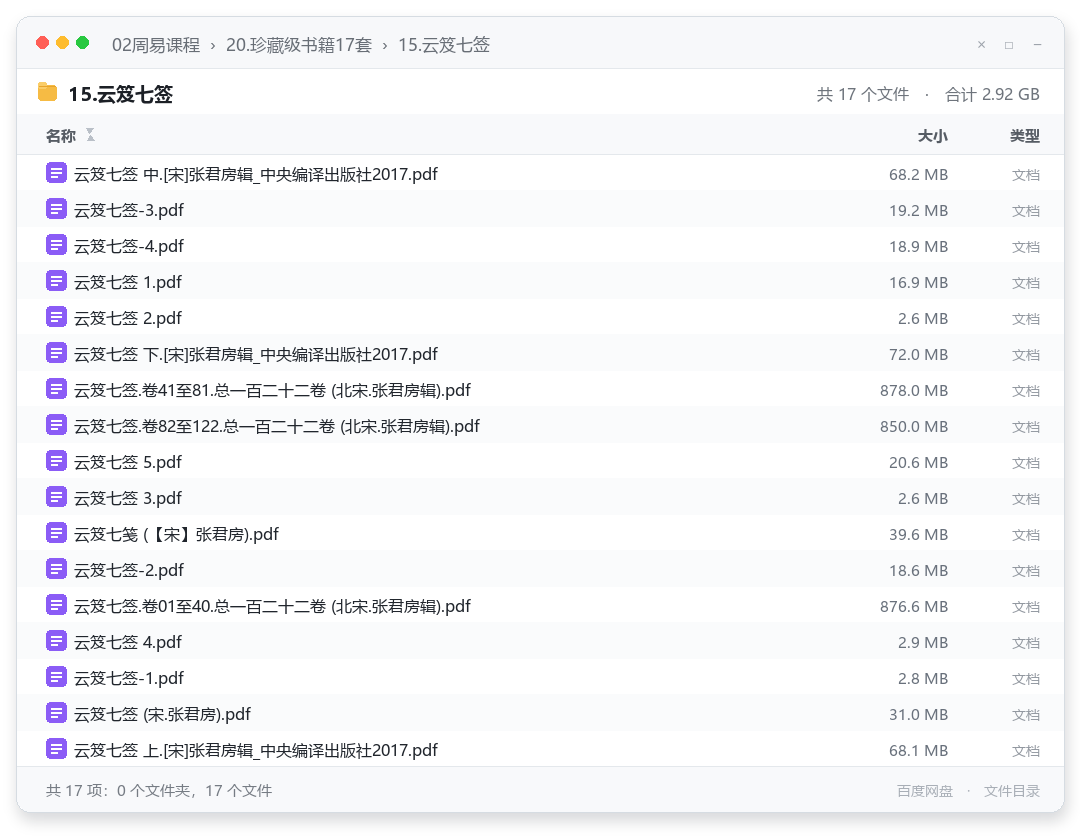Click document icon of 卷41至81 file
Image resolution: width=1080 pixels, height=836 pixels.
pyautogui.click(x=56, y=389)
